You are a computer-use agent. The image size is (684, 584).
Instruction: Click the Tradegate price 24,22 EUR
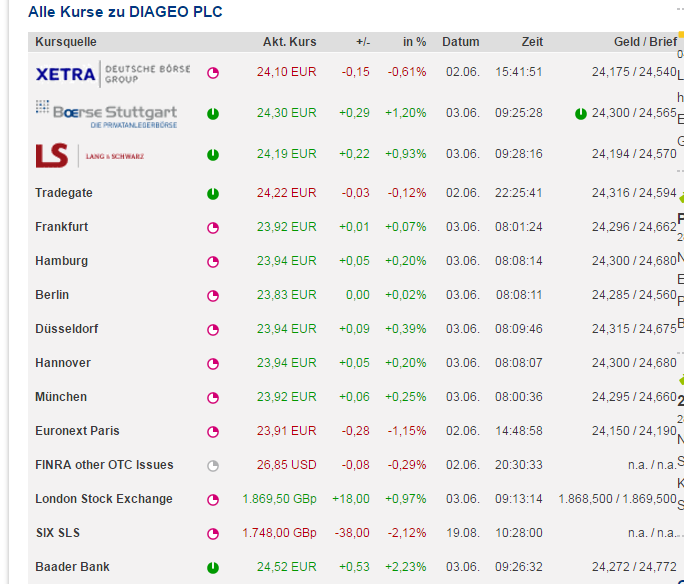(x=287, y=193)
